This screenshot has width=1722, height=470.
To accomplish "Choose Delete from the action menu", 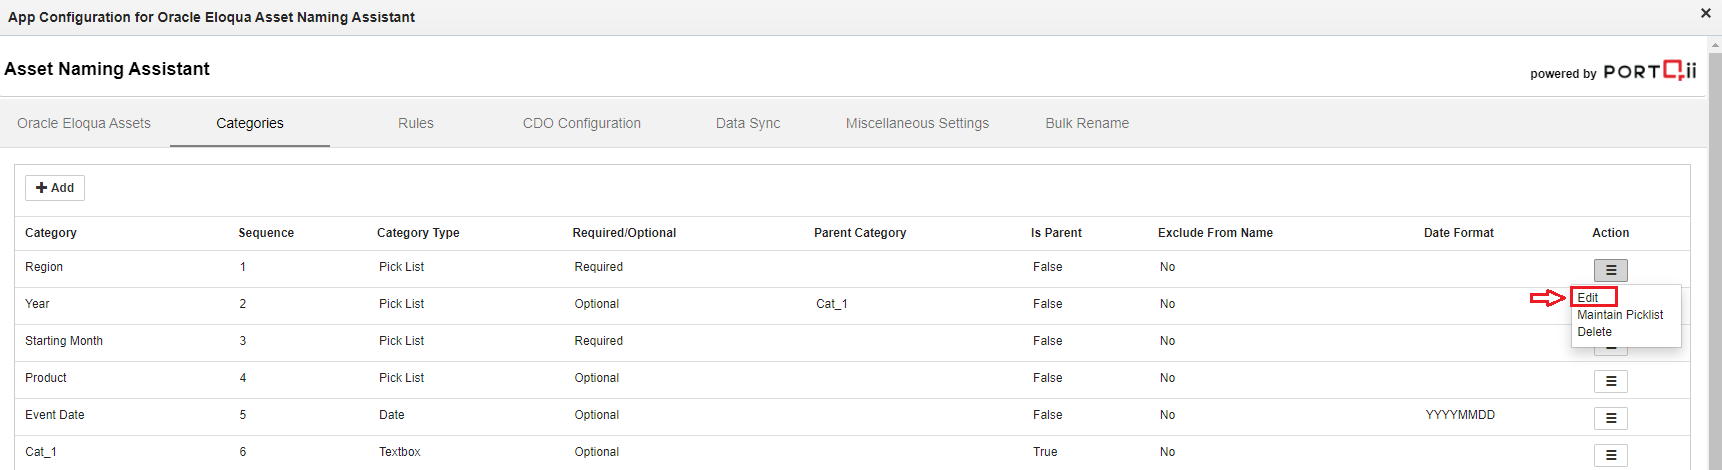I will (x=1594, y=332).
